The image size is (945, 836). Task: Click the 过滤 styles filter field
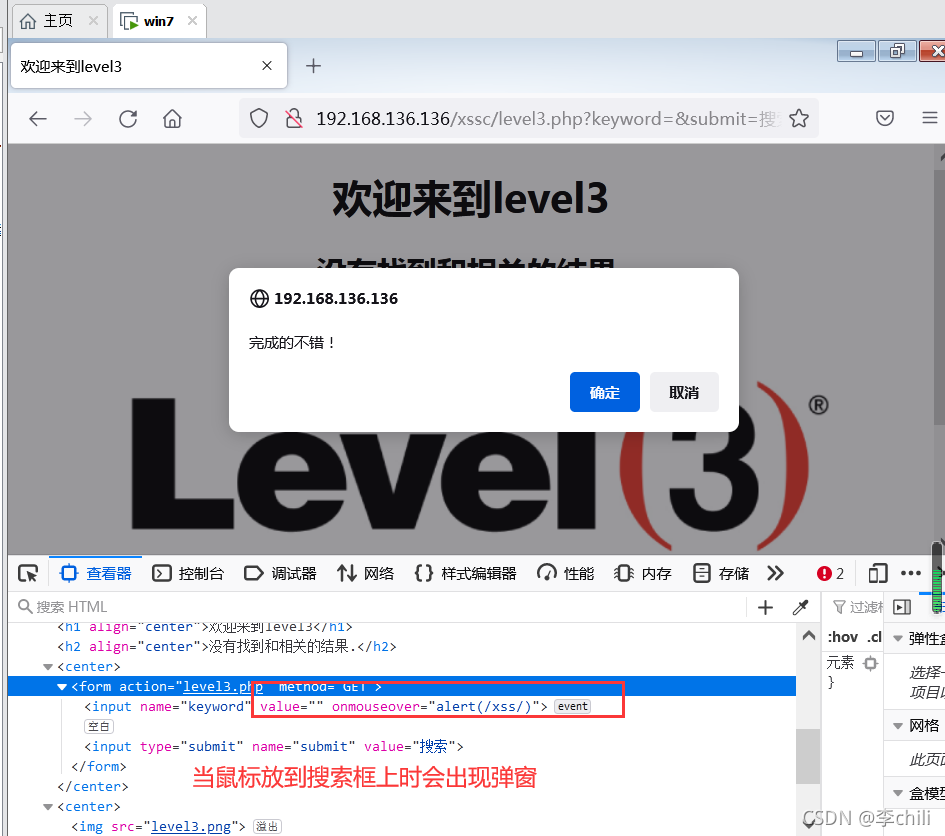858,607
